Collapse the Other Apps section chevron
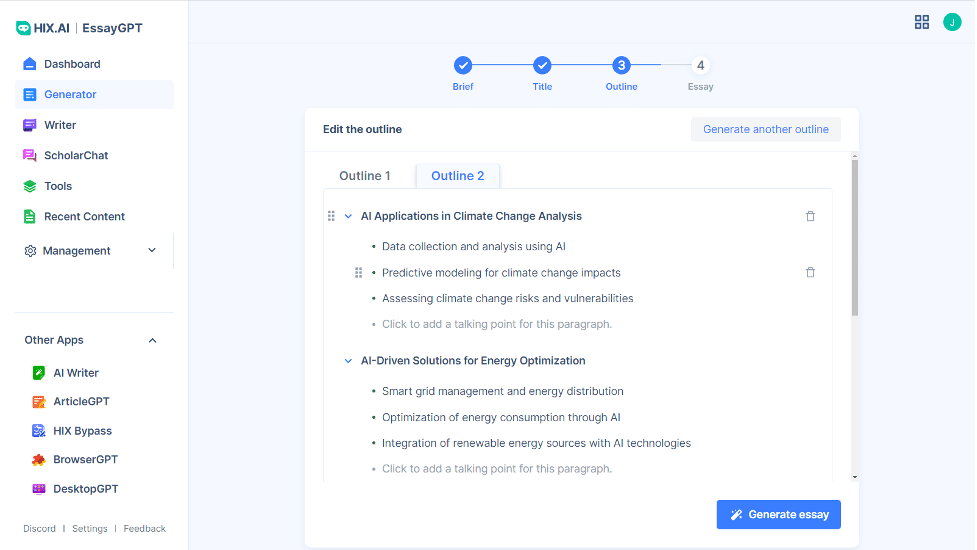The width and height of the screenshot is (977, 550). 153,340
